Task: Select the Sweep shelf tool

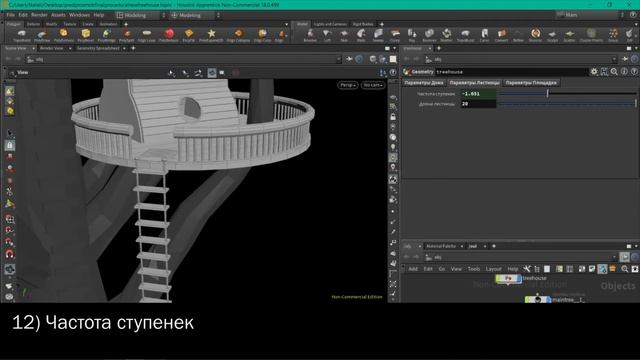Action: pyautogui.click(x=378, y=35)
